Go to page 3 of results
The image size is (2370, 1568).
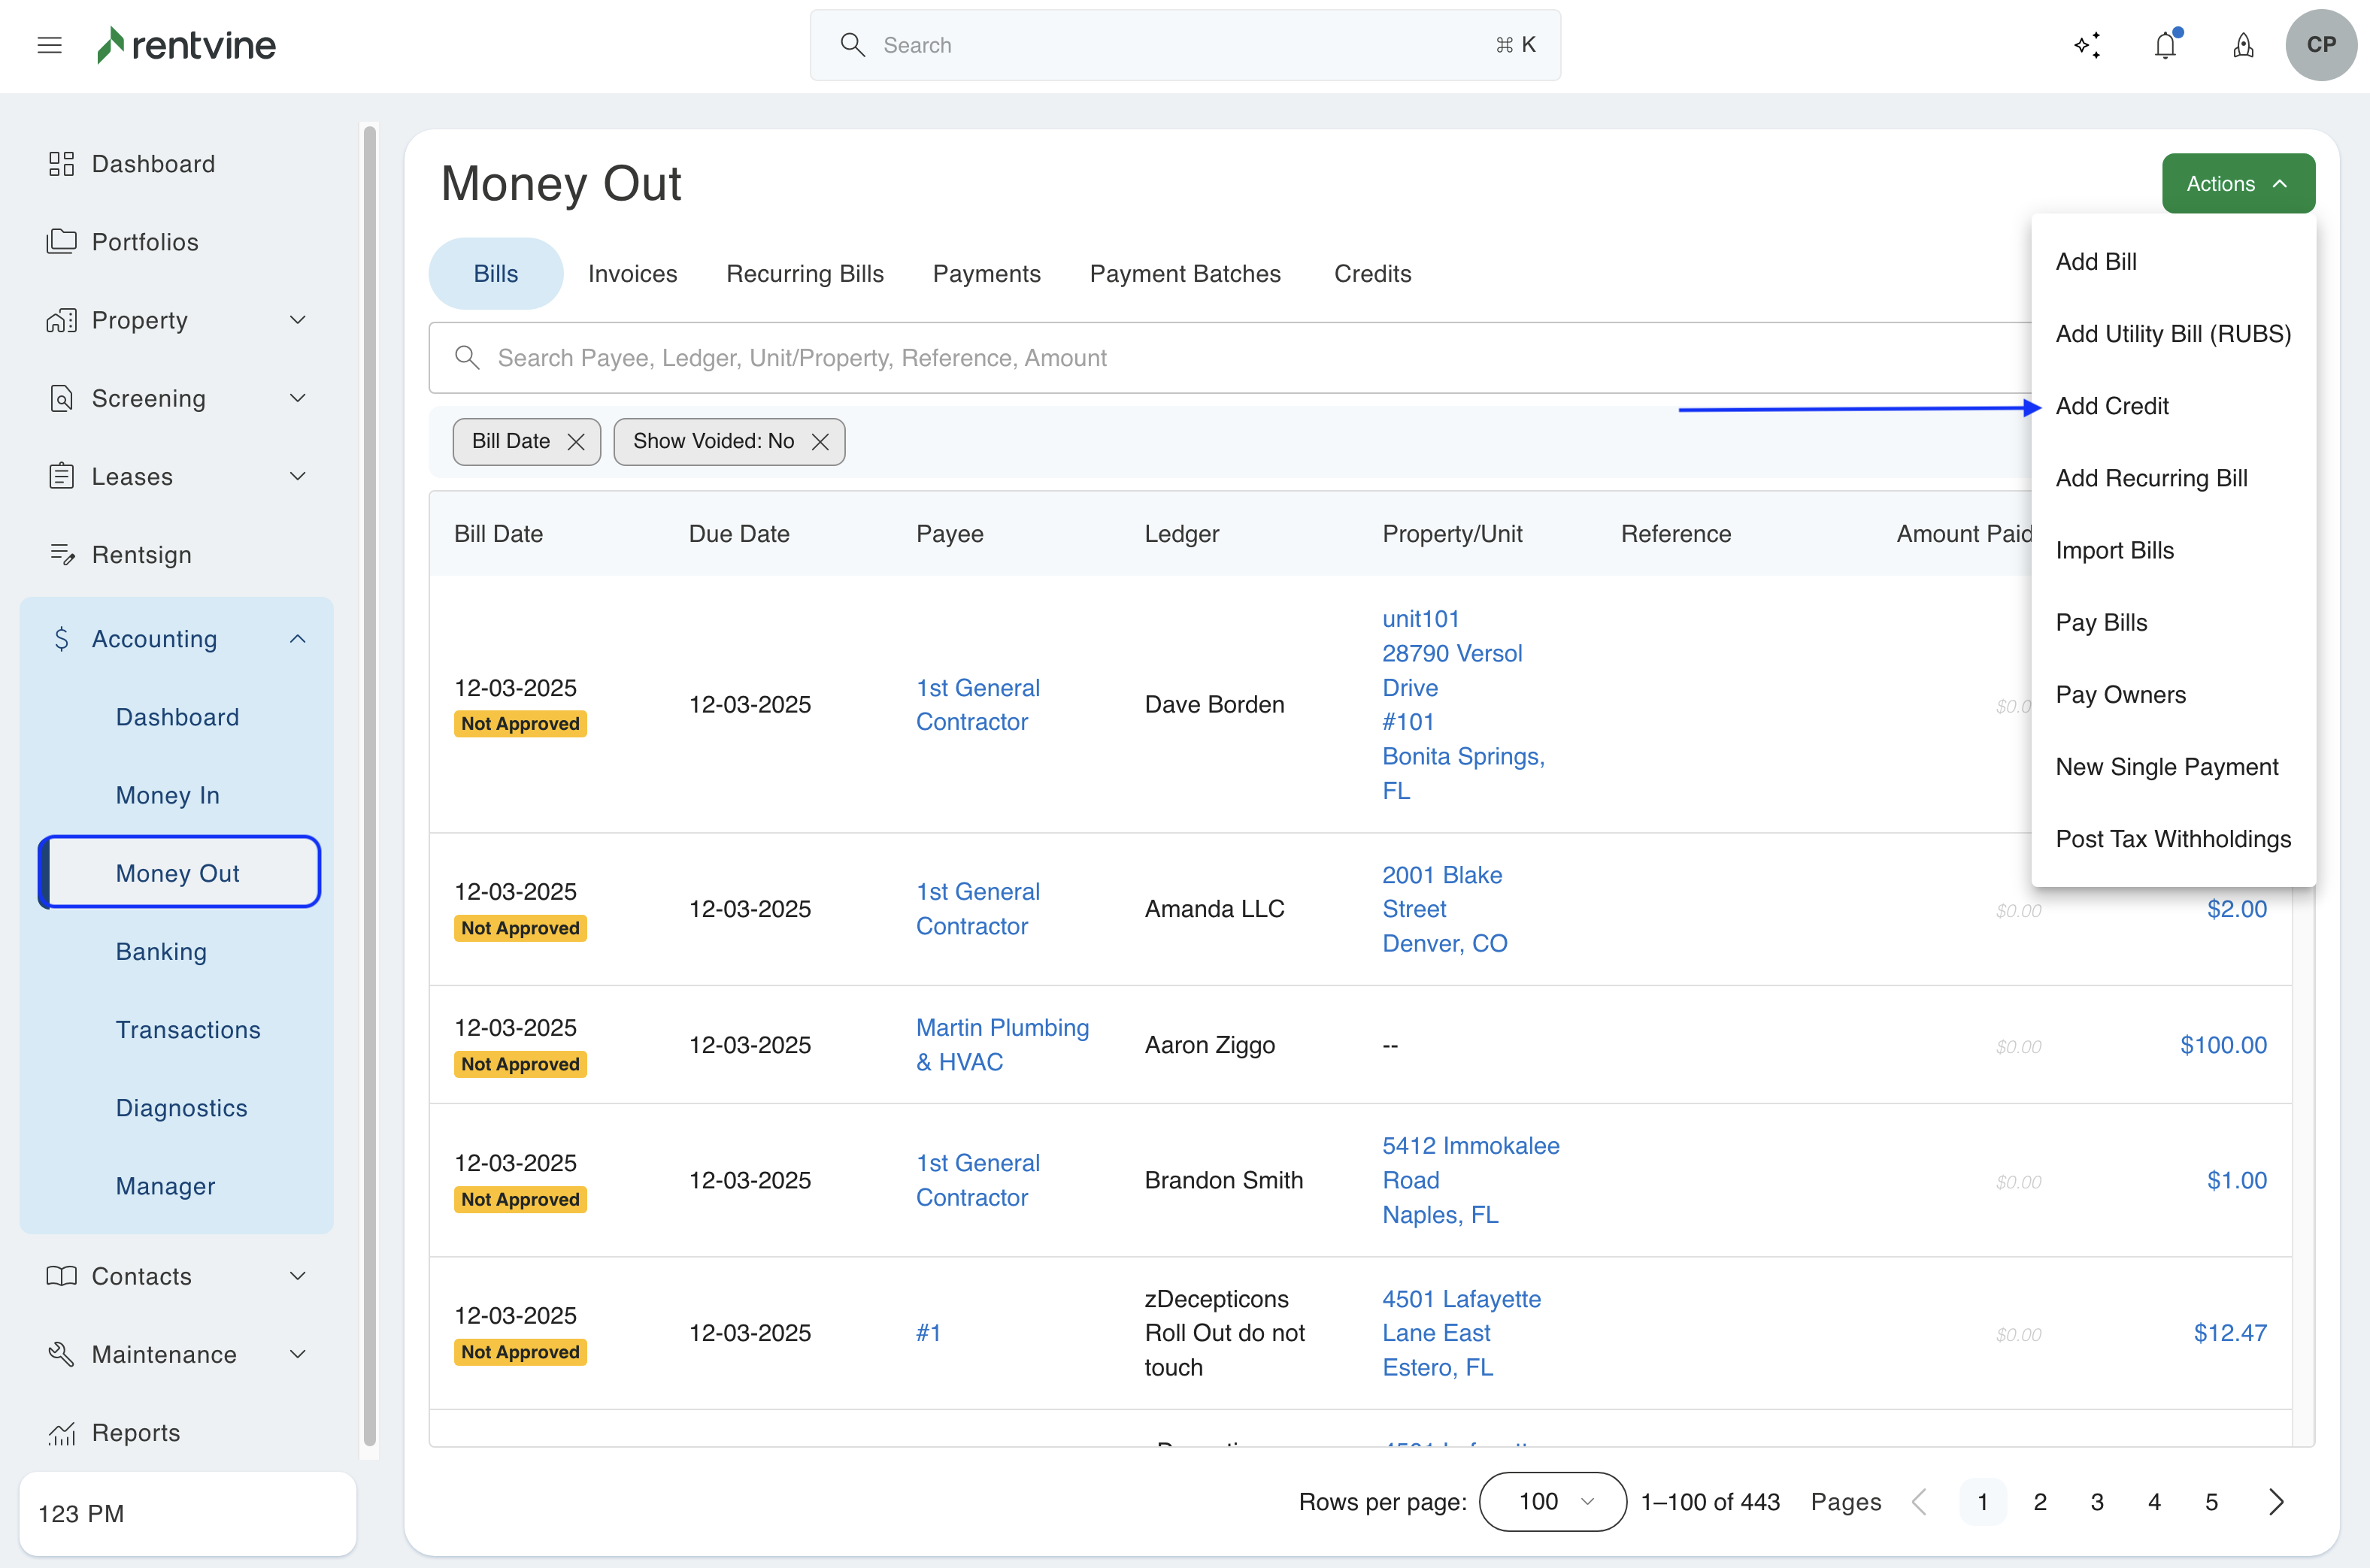2097,1501
